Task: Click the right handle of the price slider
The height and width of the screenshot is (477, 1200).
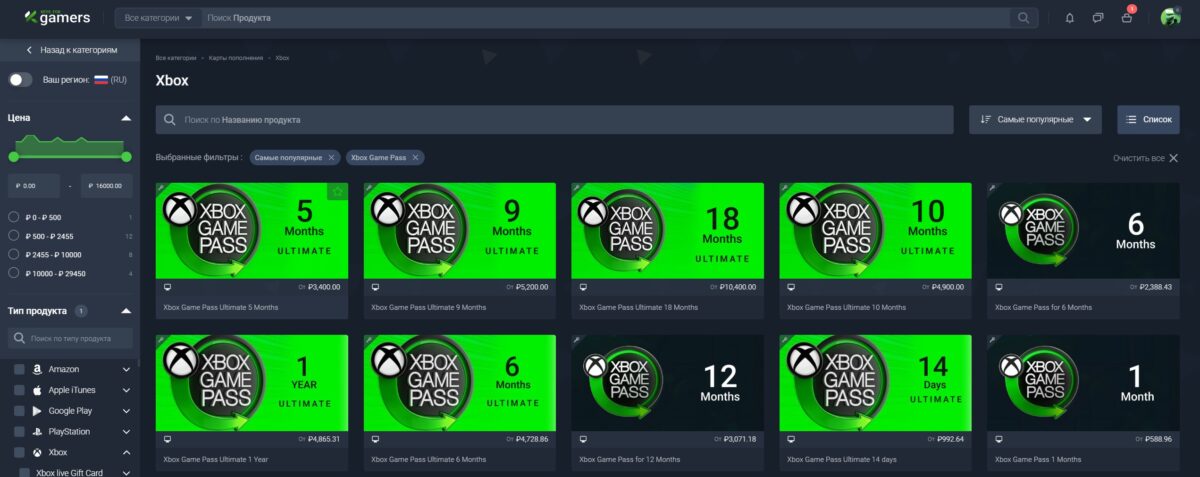Action: coord(126,157)
